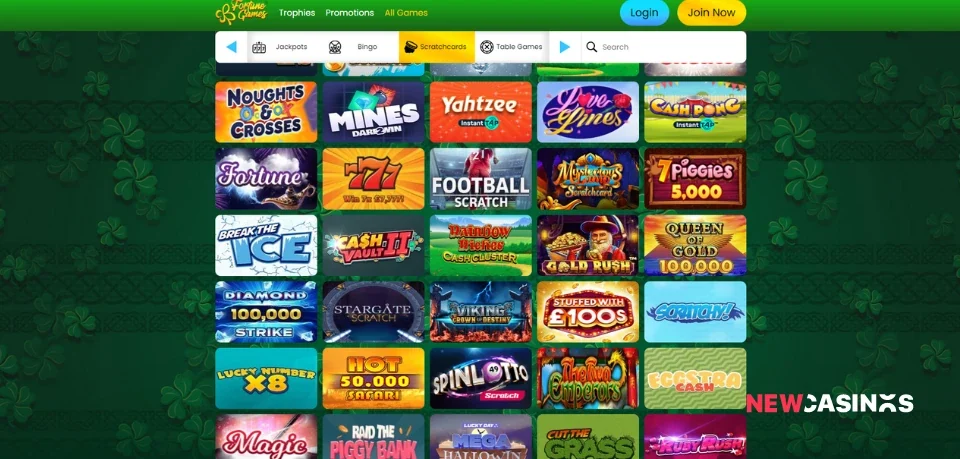
Task: Click the Jackpots slot machine icon
Action: coord(259,47)
